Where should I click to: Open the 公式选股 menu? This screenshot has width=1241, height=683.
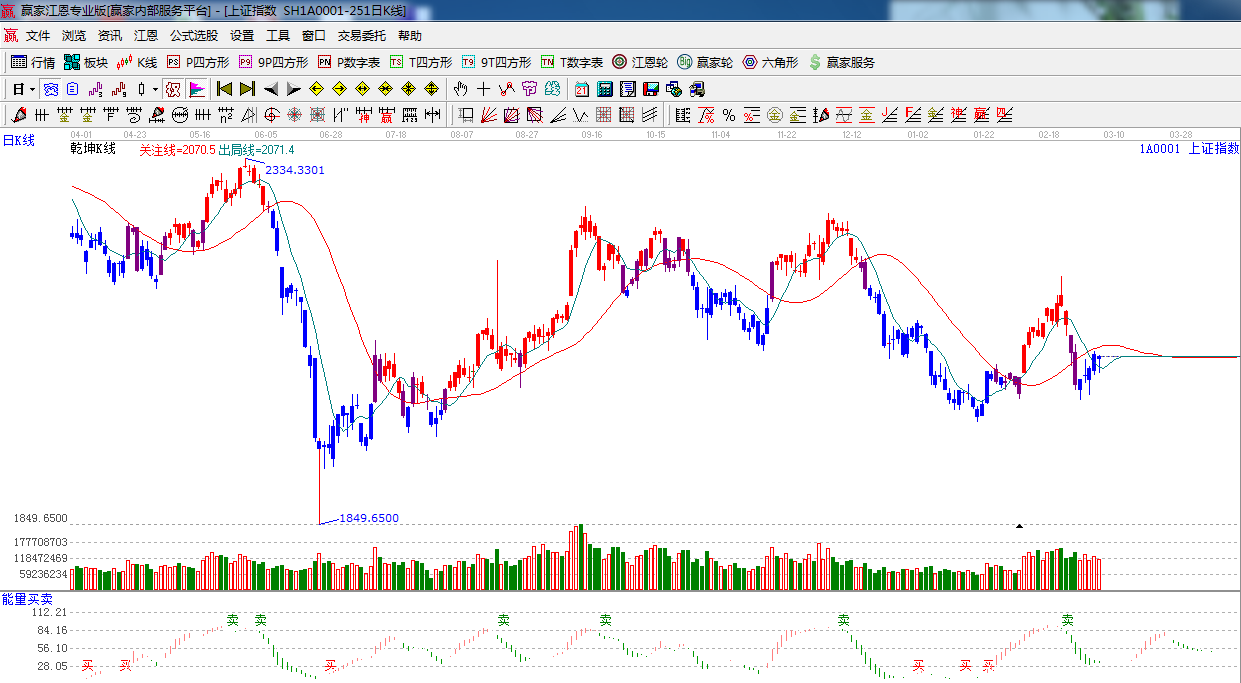pos(193,36)
